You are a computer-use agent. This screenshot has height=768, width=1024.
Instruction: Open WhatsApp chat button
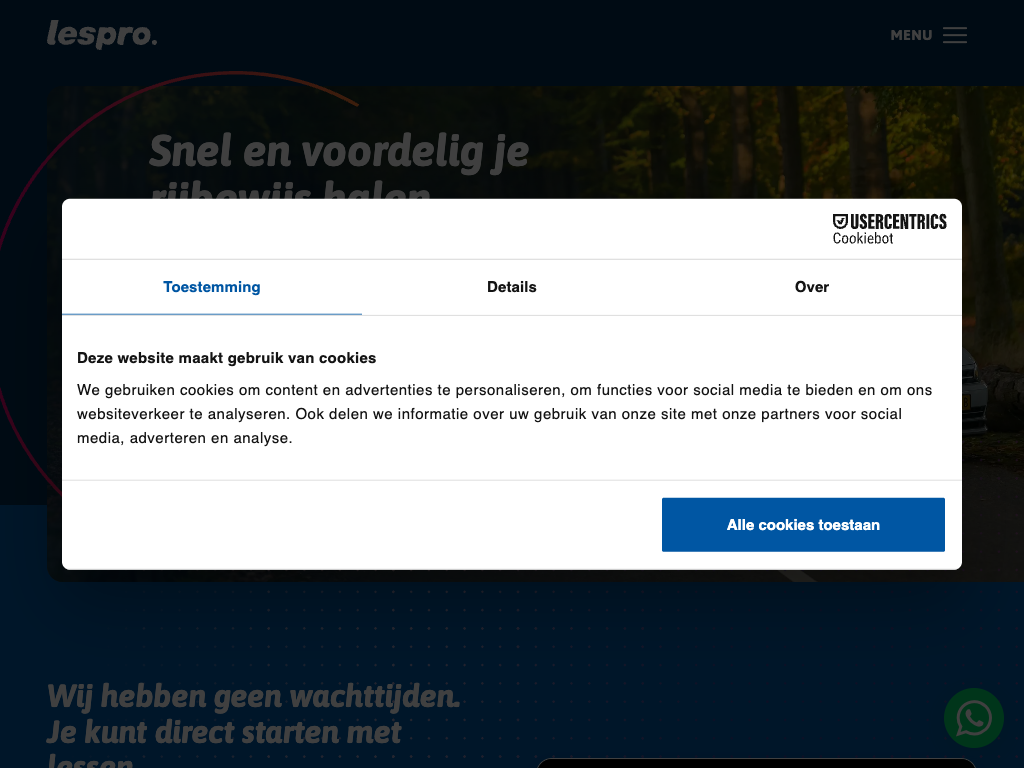tap(973, 718)
